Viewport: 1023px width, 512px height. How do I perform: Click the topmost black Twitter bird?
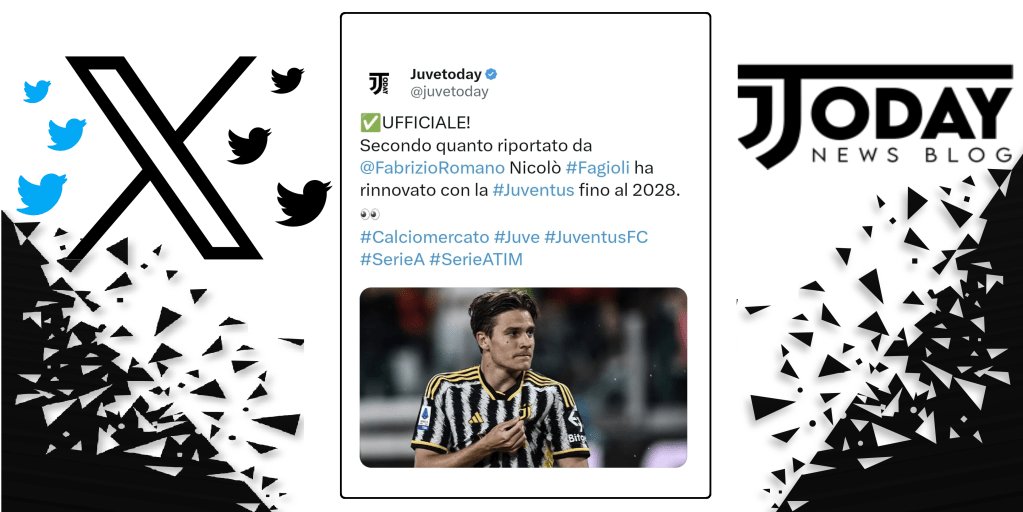(288, 80)
